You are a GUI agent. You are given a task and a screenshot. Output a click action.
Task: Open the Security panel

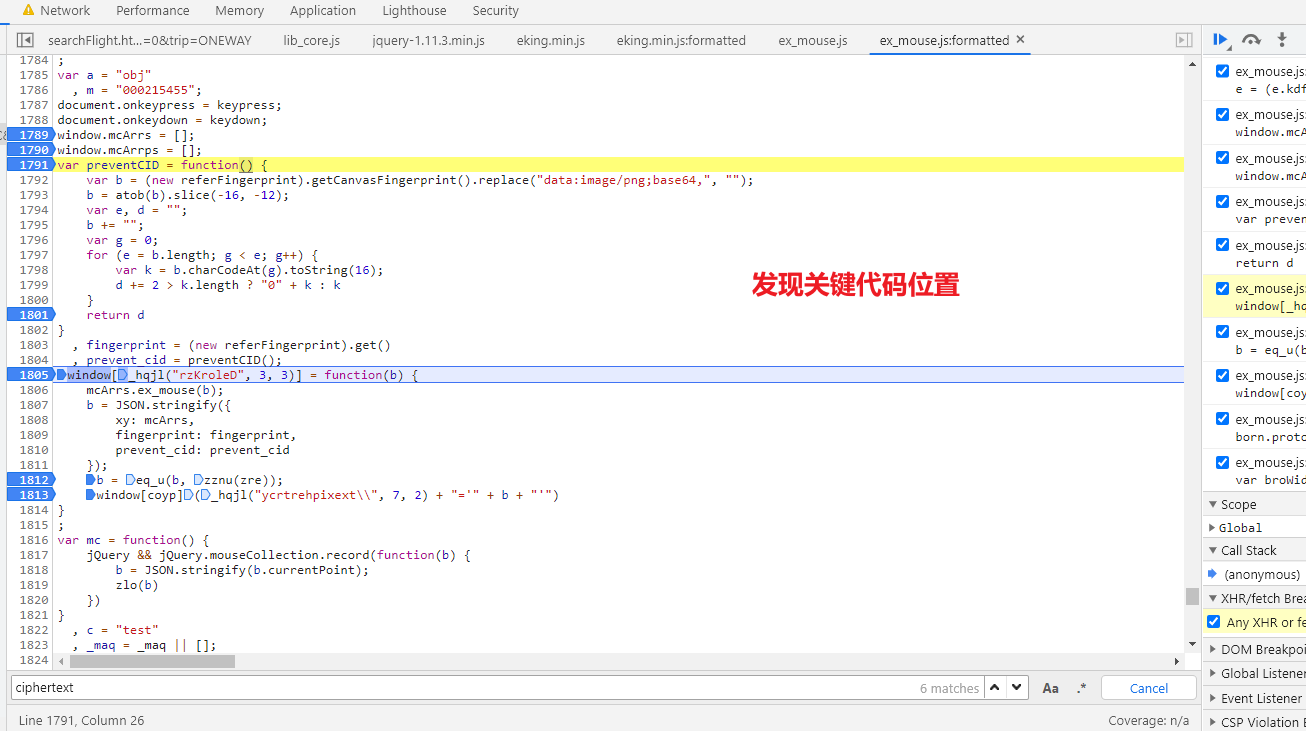(x=496, y=10)
